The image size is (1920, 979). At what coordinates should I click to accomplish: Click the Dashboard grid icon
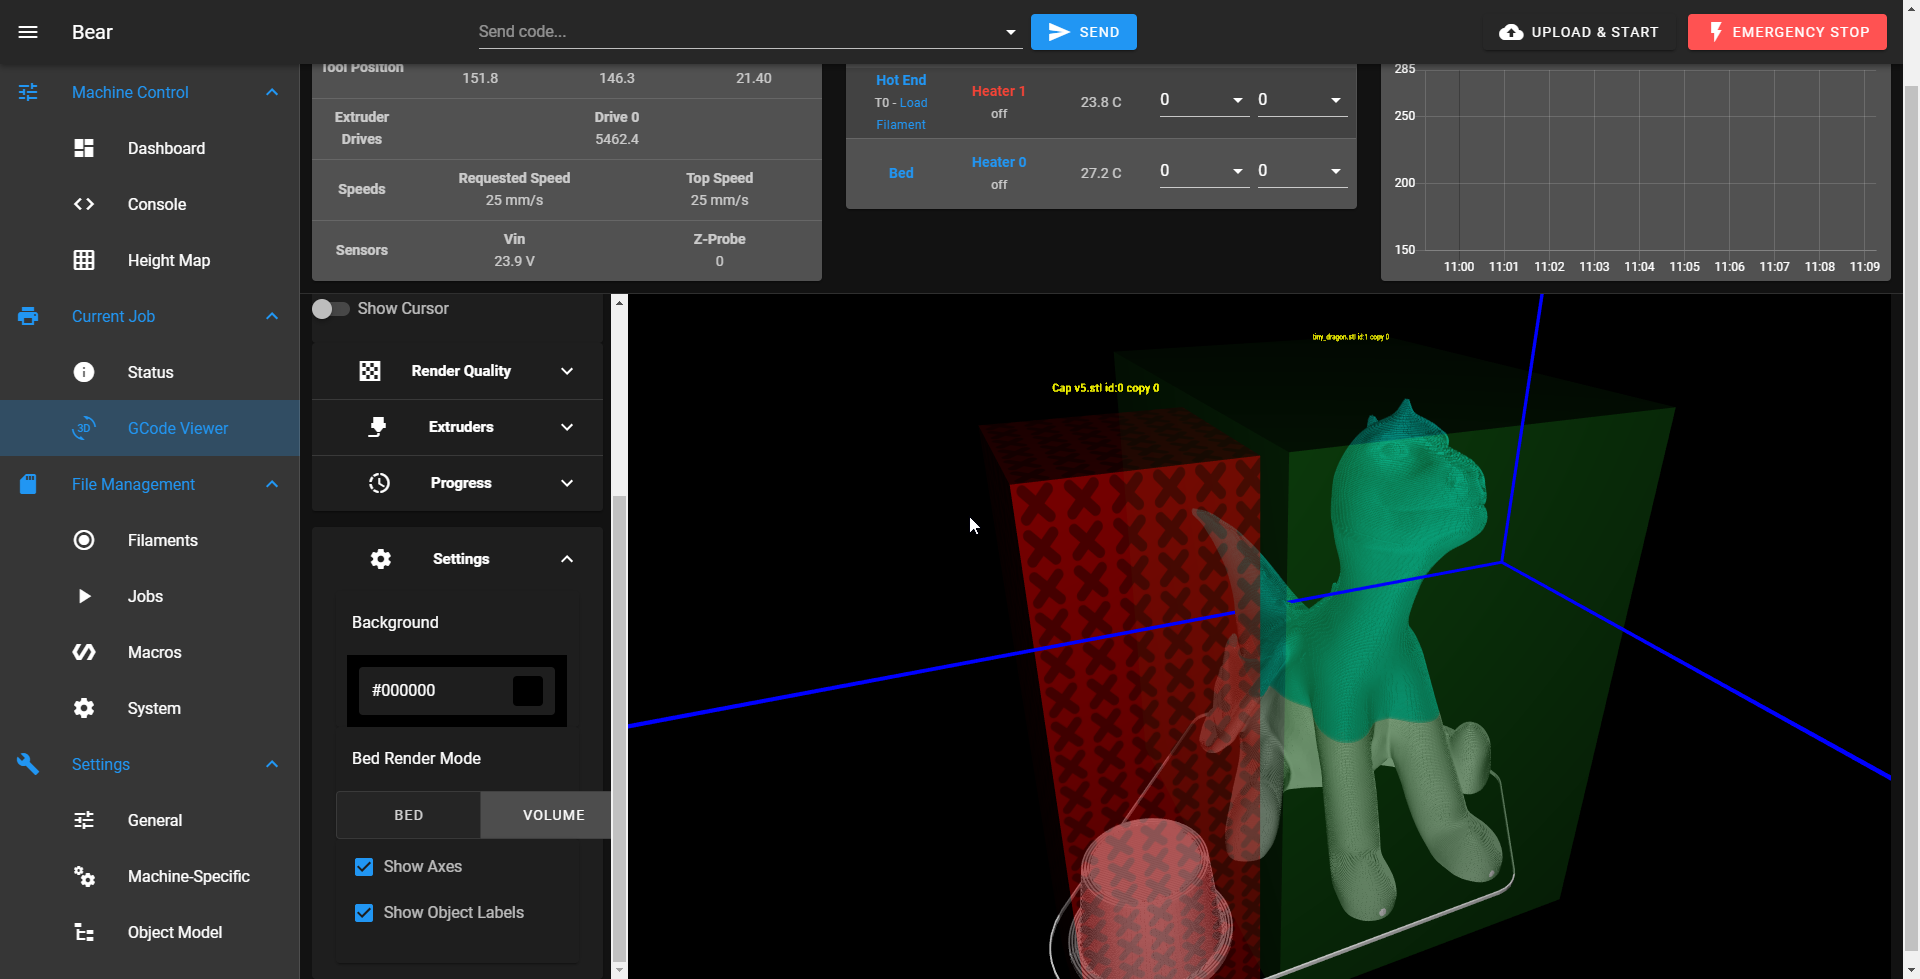click(84, 148)
